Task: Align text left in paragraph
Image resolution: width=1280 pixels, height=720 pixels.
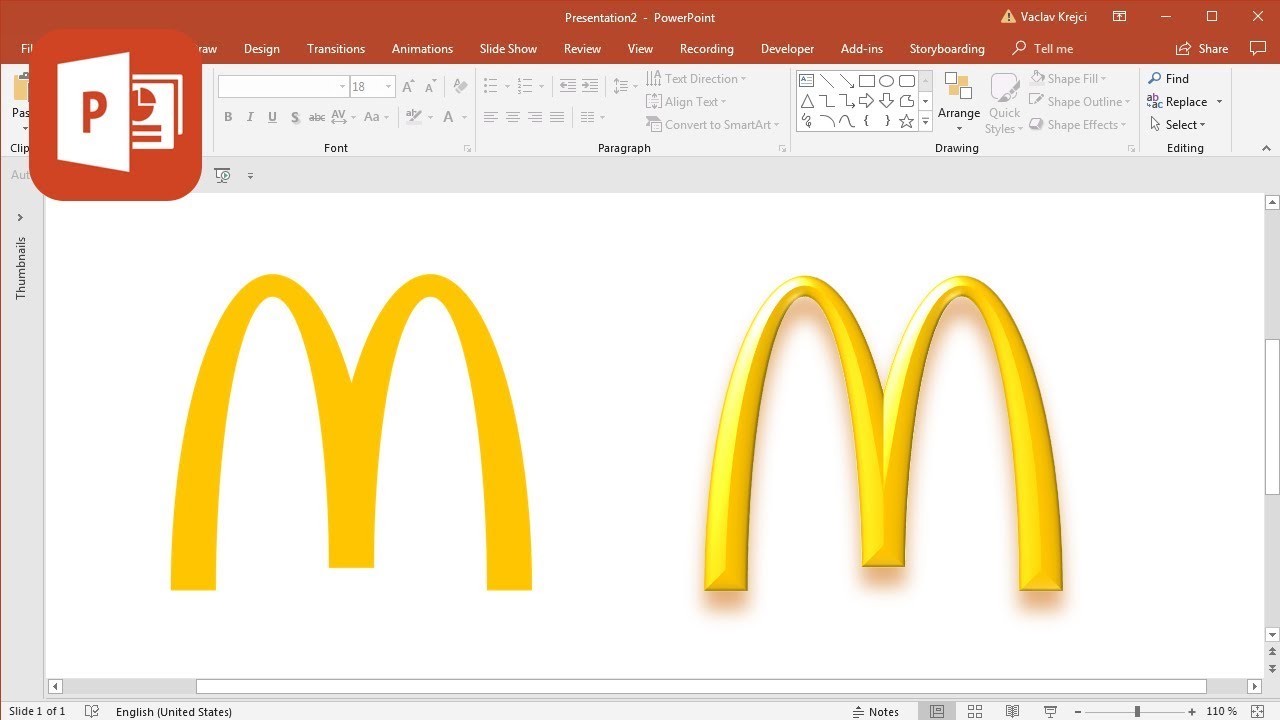Action: (490, 117)
